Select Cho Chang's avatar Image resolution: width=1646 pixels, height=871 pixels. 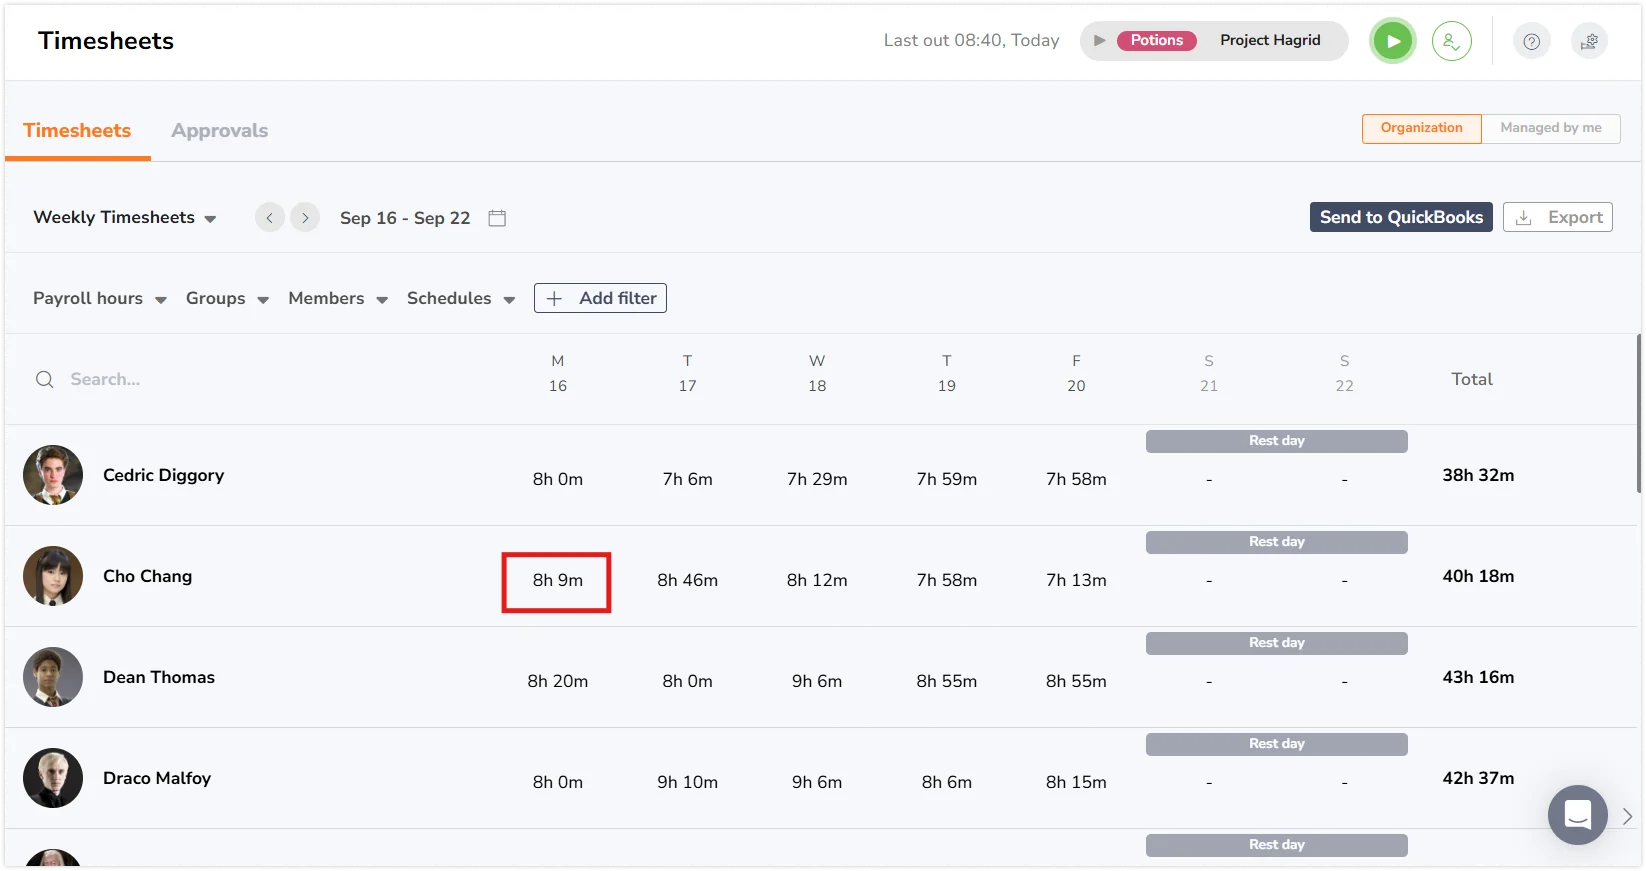click(53, 576)
